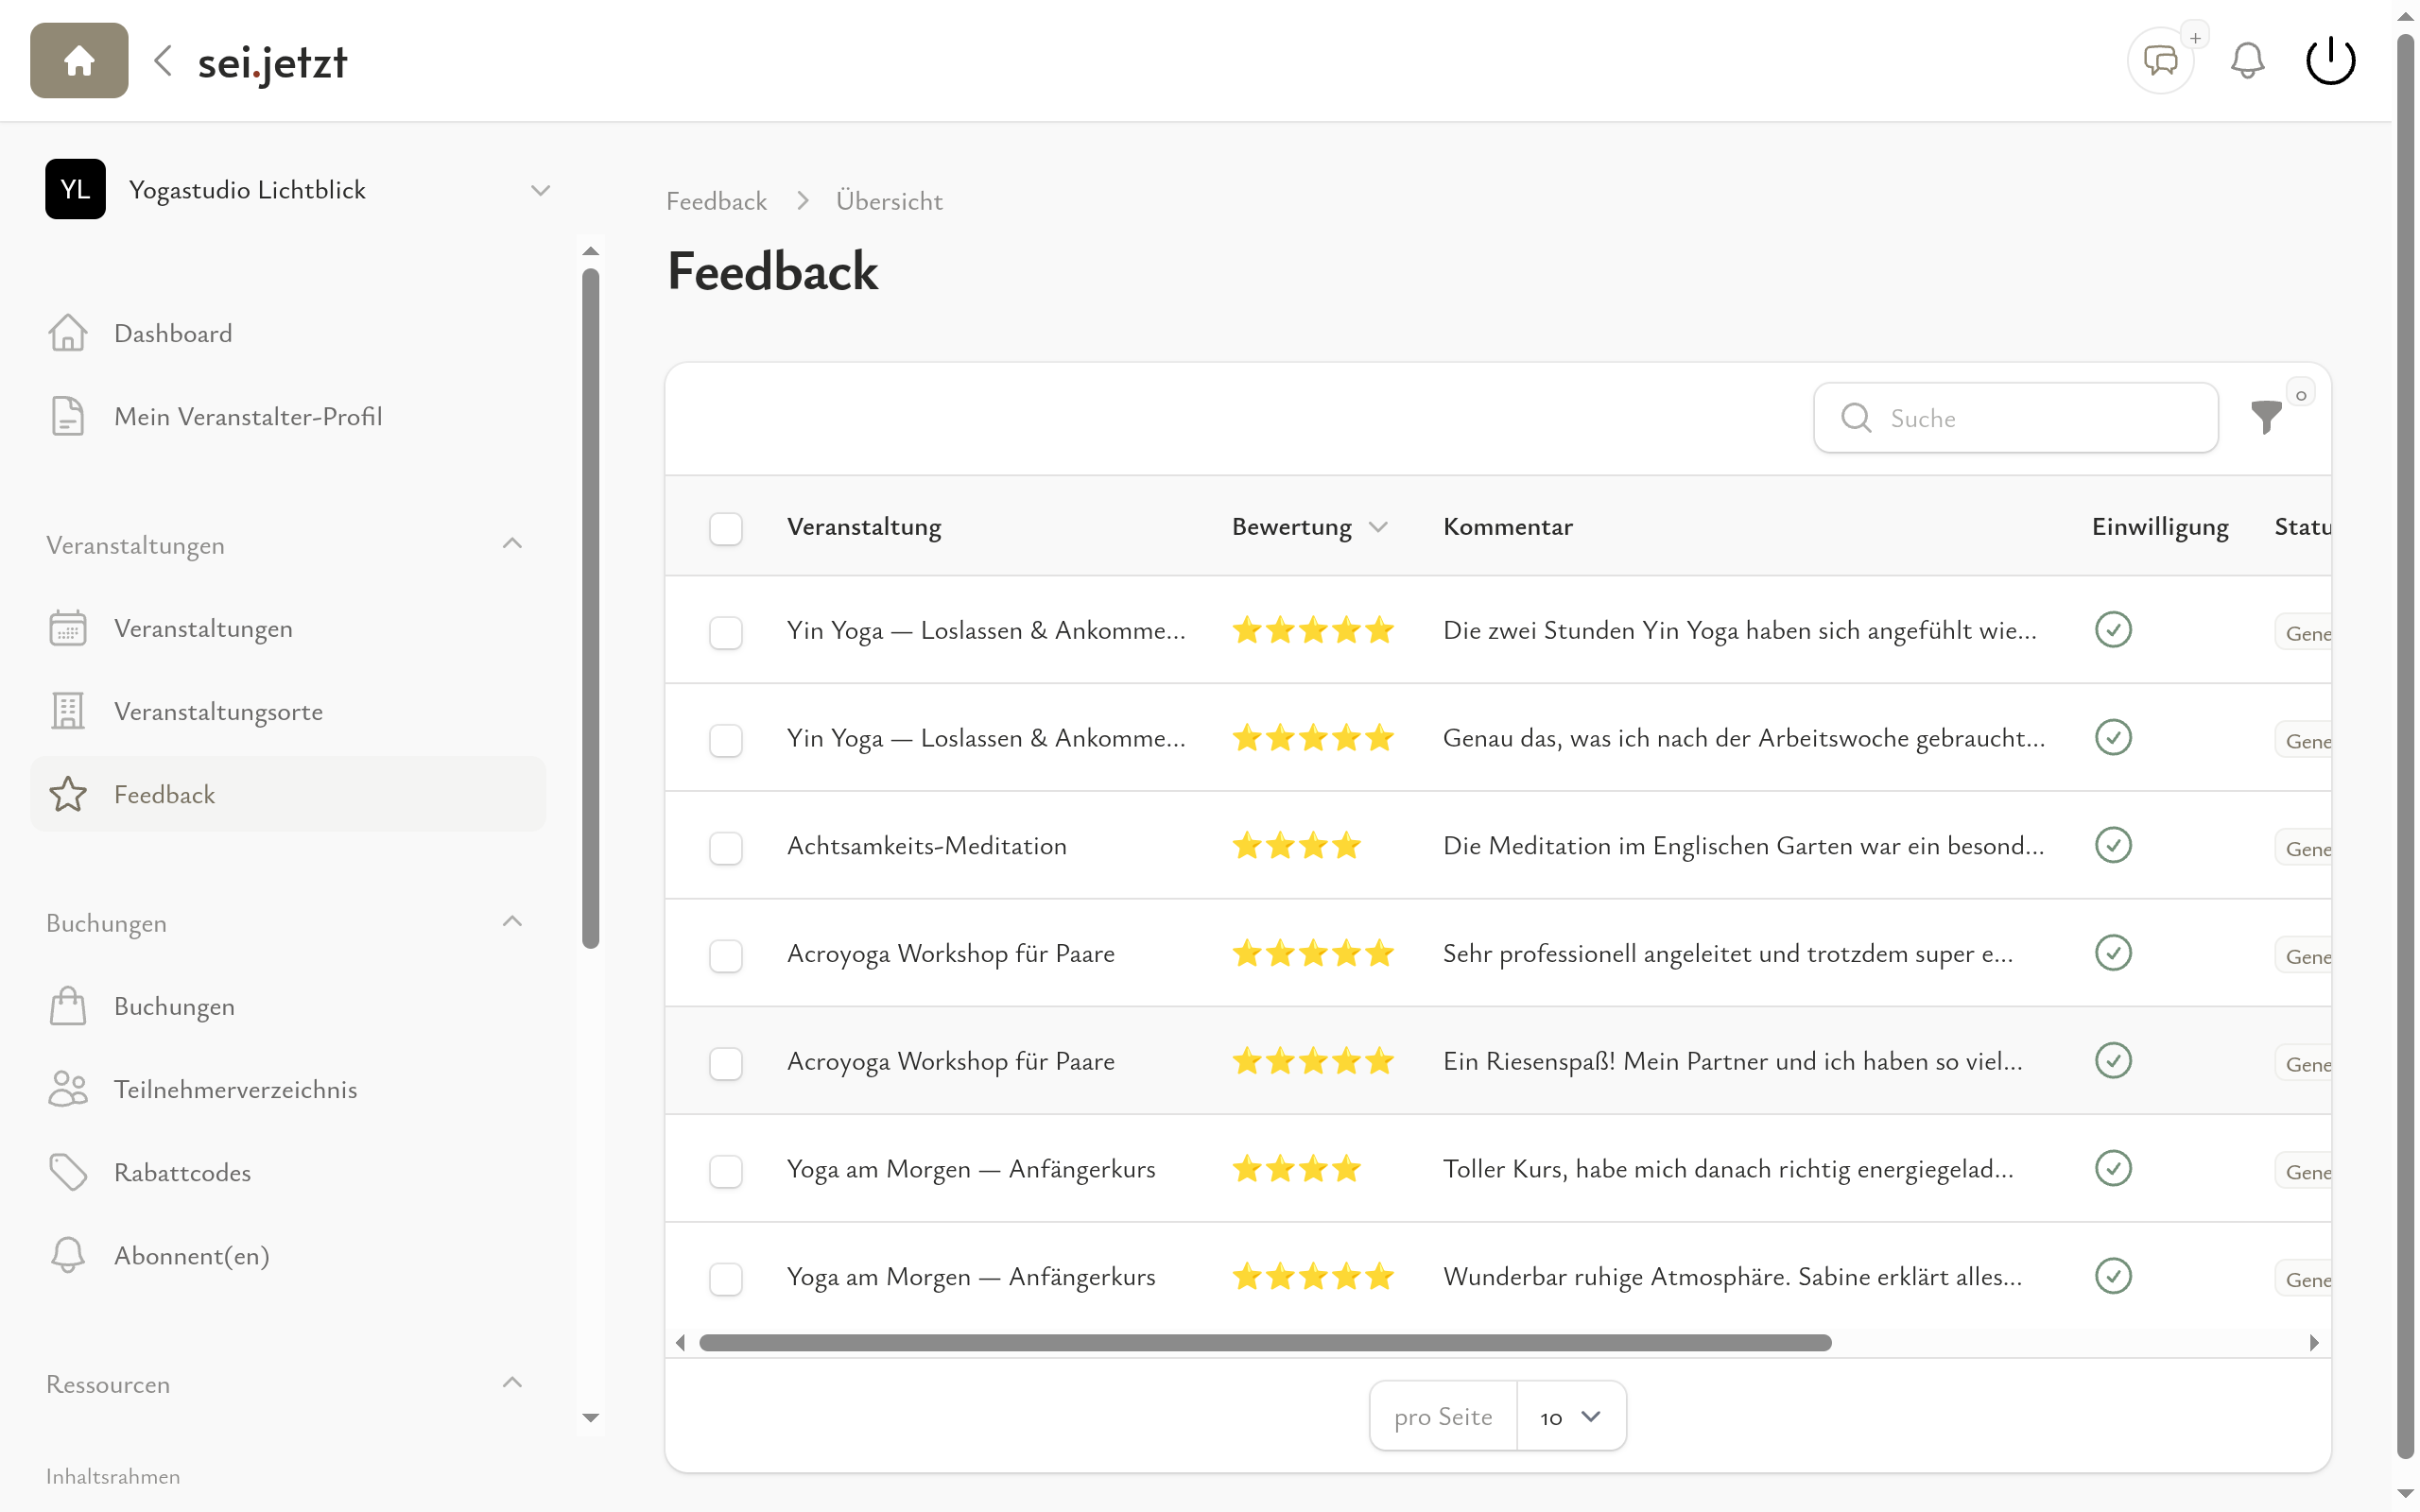The image size is (2420, 1512).
Task: Click the Rabattcodes tag icon
Action: [68, 1172]
